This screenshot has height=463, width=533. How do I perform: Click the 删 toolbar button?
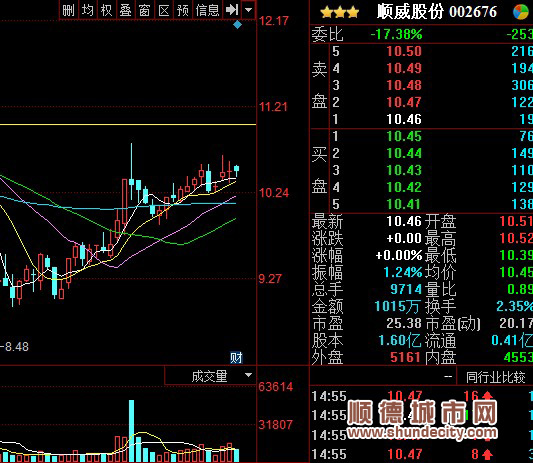pyautogui.click(x=68, y=10)
